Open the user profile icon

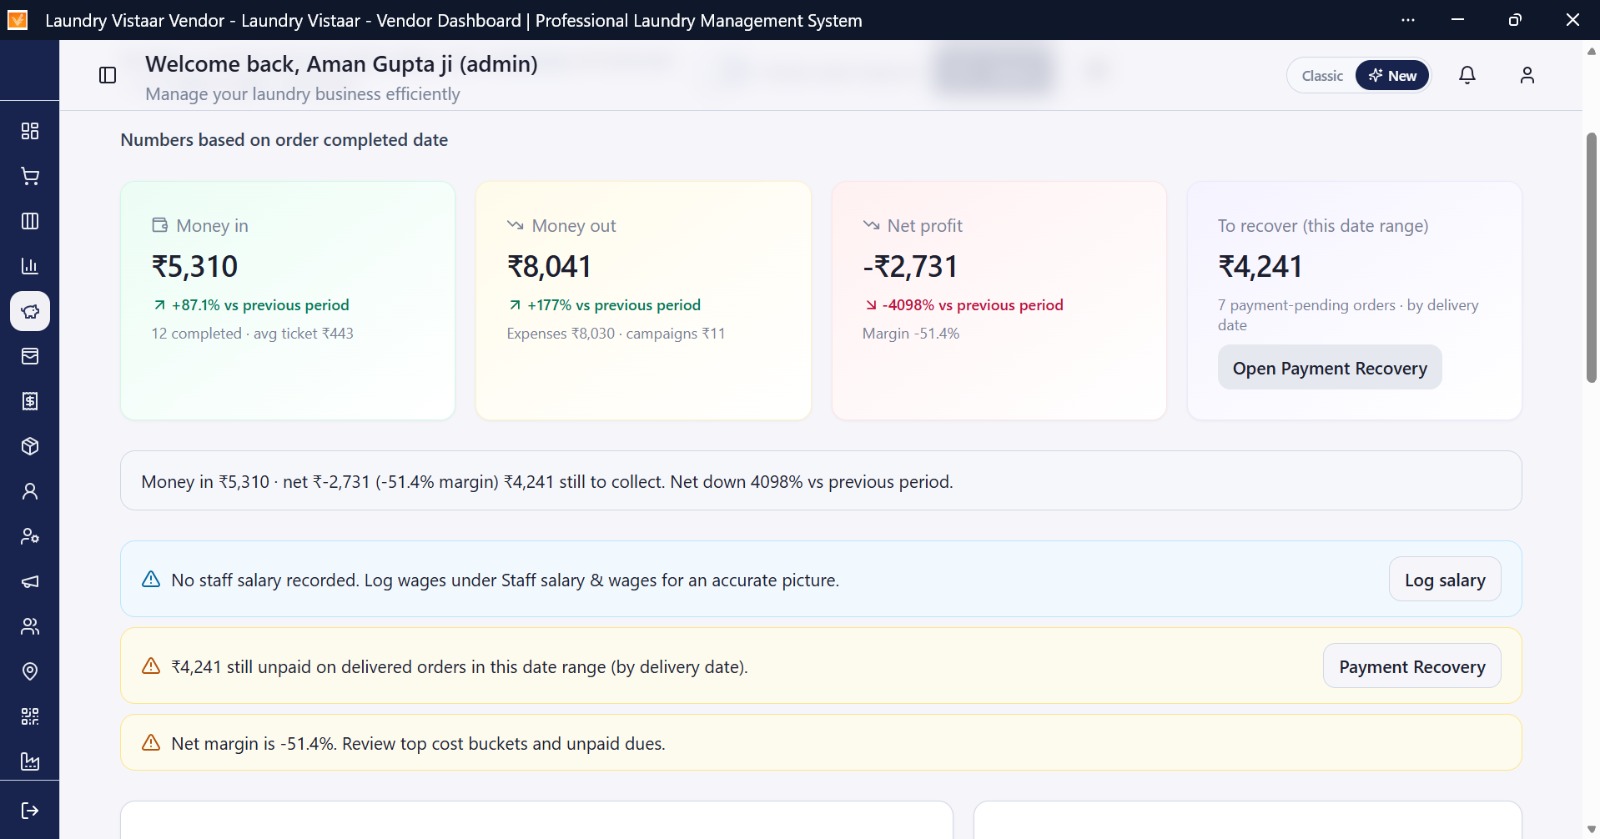(1527, 75)
